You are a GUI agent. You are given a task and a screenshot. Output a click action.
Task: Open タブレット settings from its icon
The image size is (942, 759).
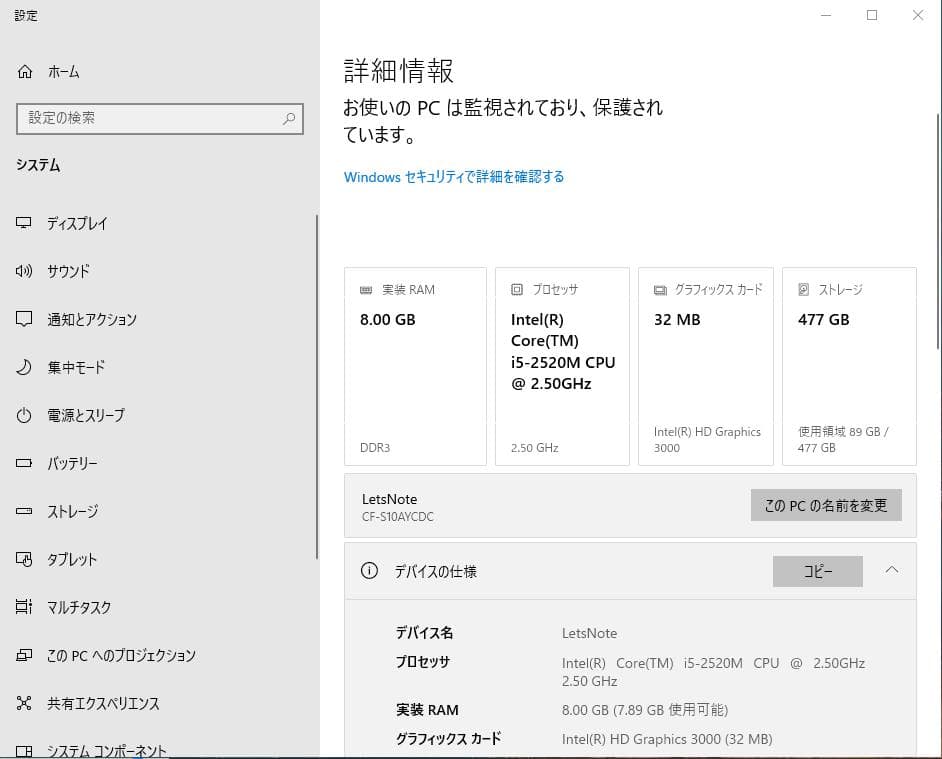coord(23,559)
